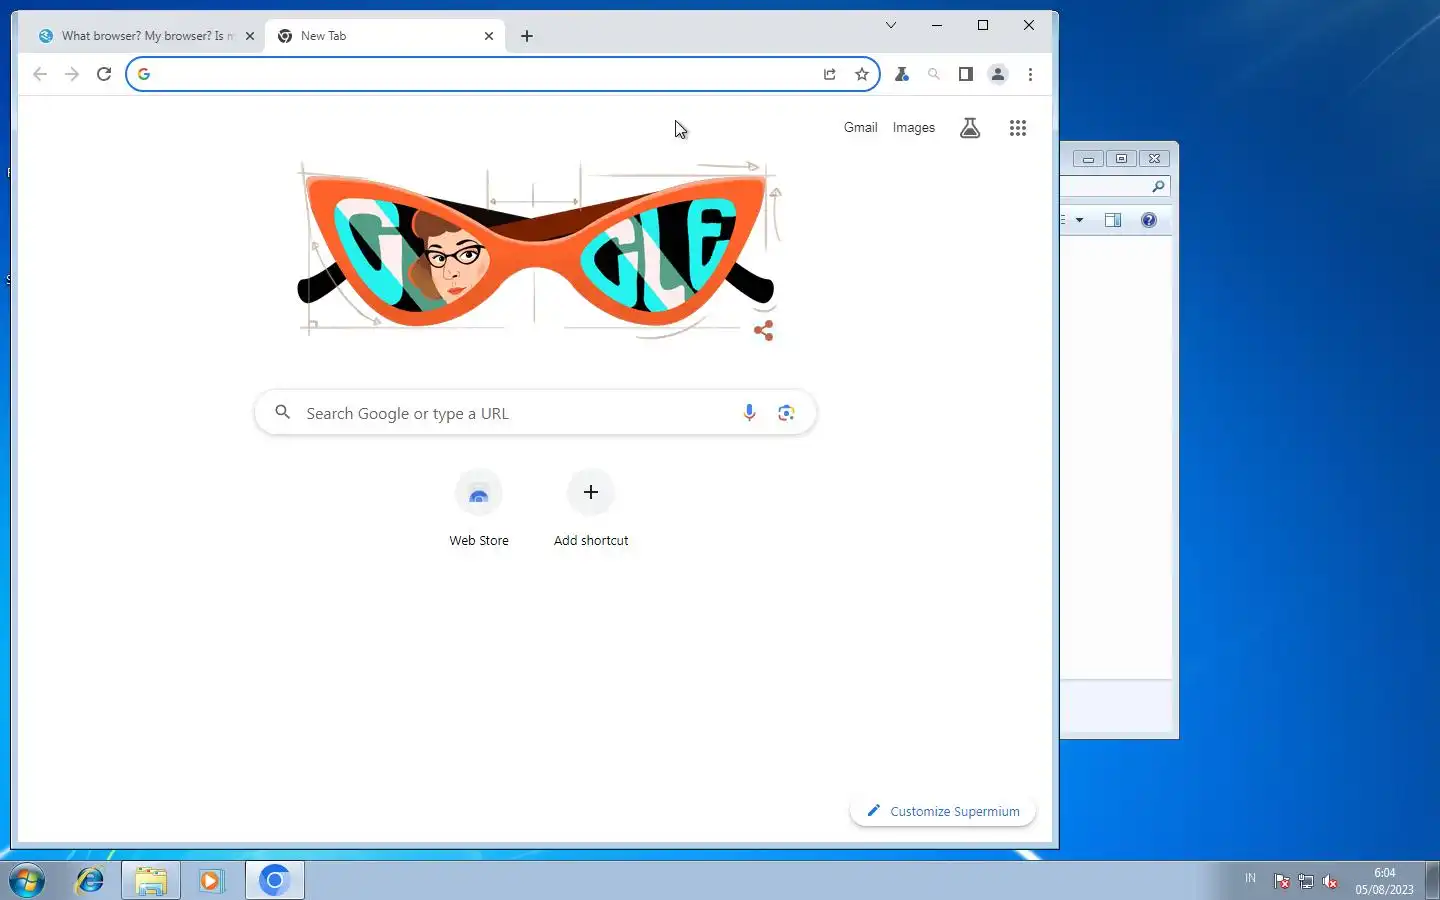Close the What browser? tab
The image size is (1440, 900).
coord(250,36)
